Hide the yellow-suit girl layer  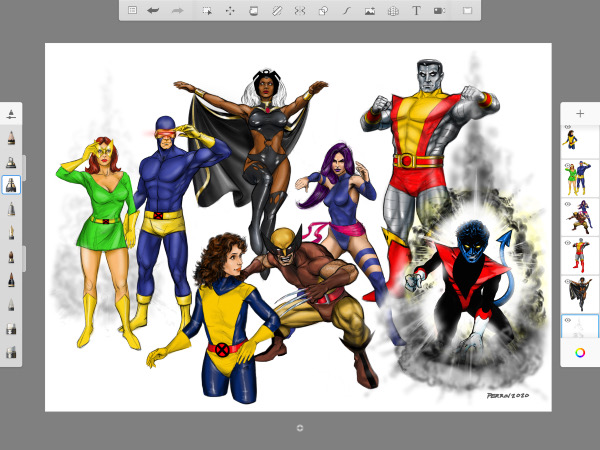coord(567,127)
